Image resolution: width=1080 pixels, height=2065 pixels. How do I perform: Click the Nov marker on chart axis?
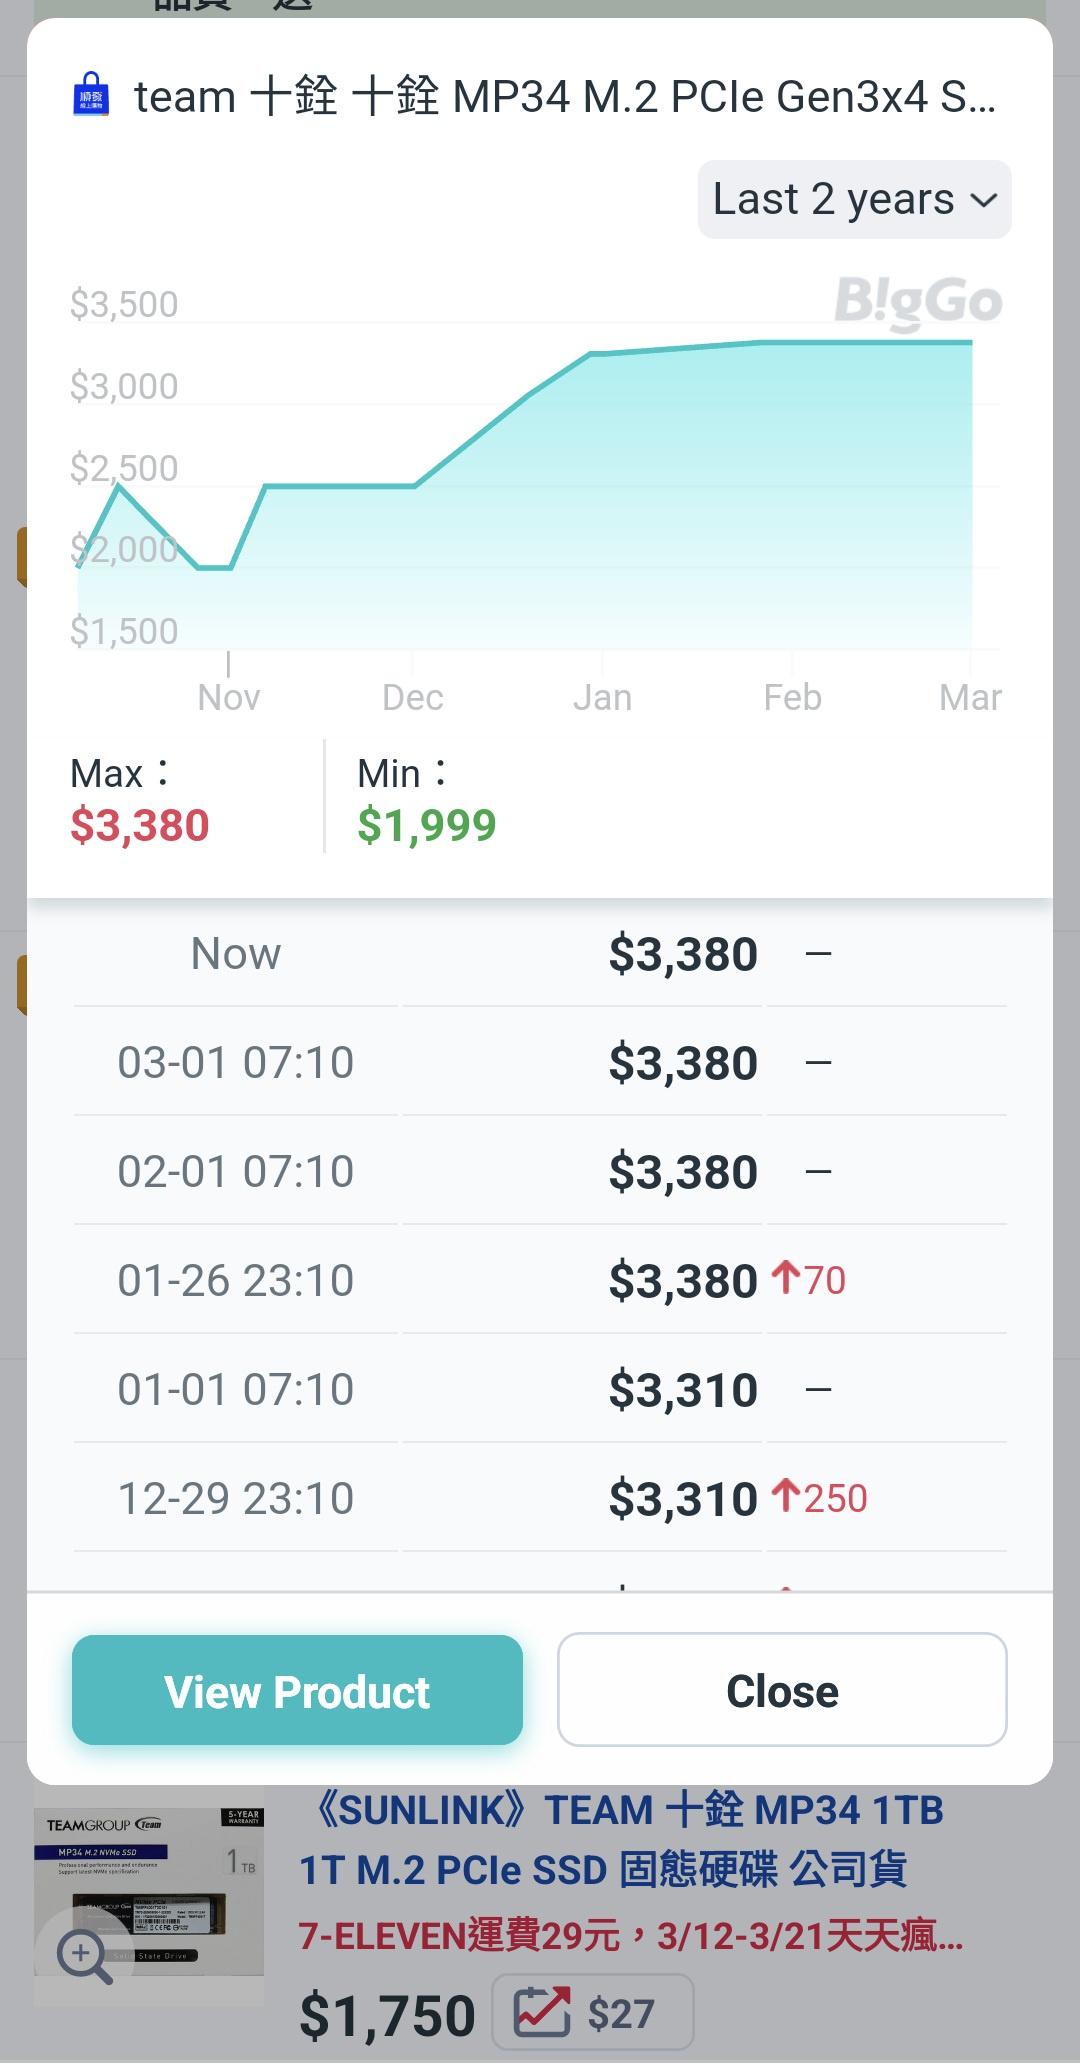coord(229,696)
